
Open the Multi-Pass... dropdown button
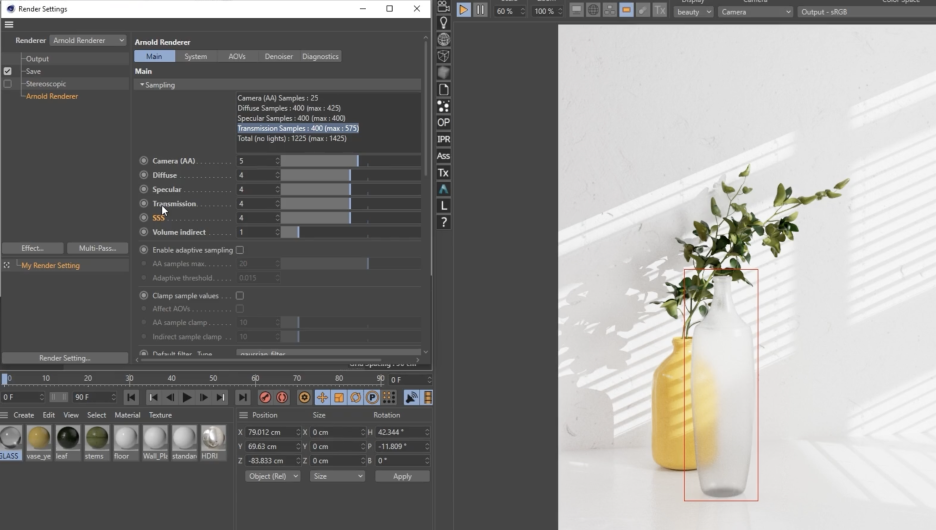tap(97, 248)
